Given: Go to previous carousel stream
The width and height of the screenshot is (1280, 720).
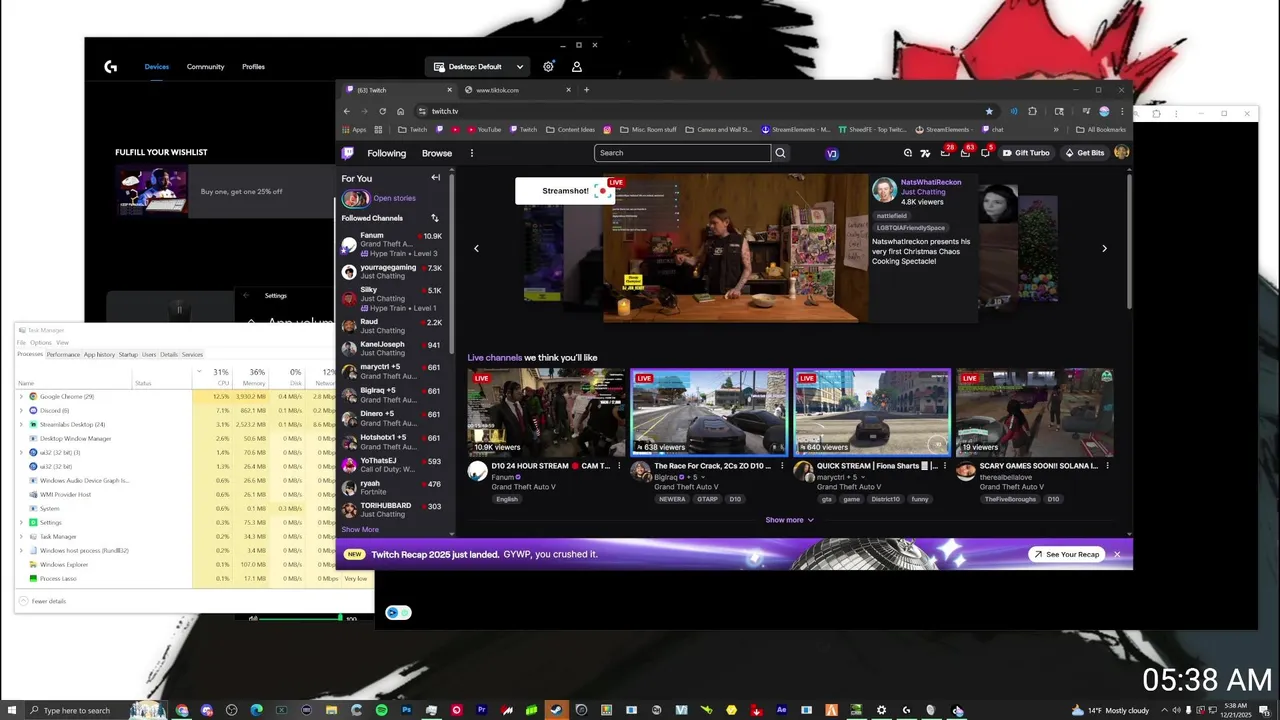Looking at the screenshot, I should click(476, 248).
